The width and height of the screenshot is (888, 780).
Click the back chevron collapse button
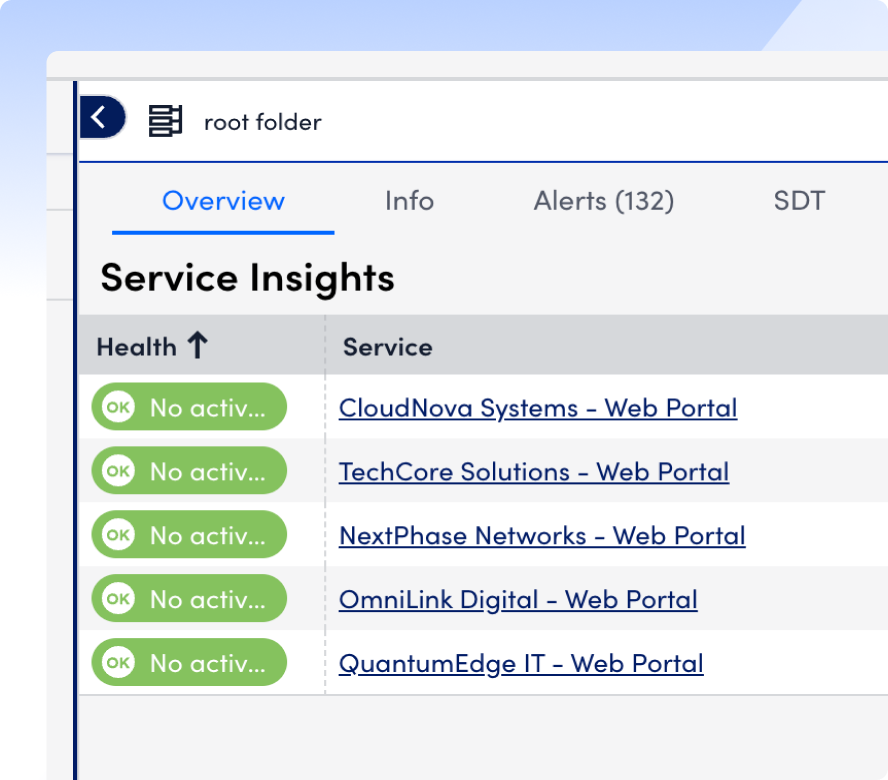tap(100, 118)
